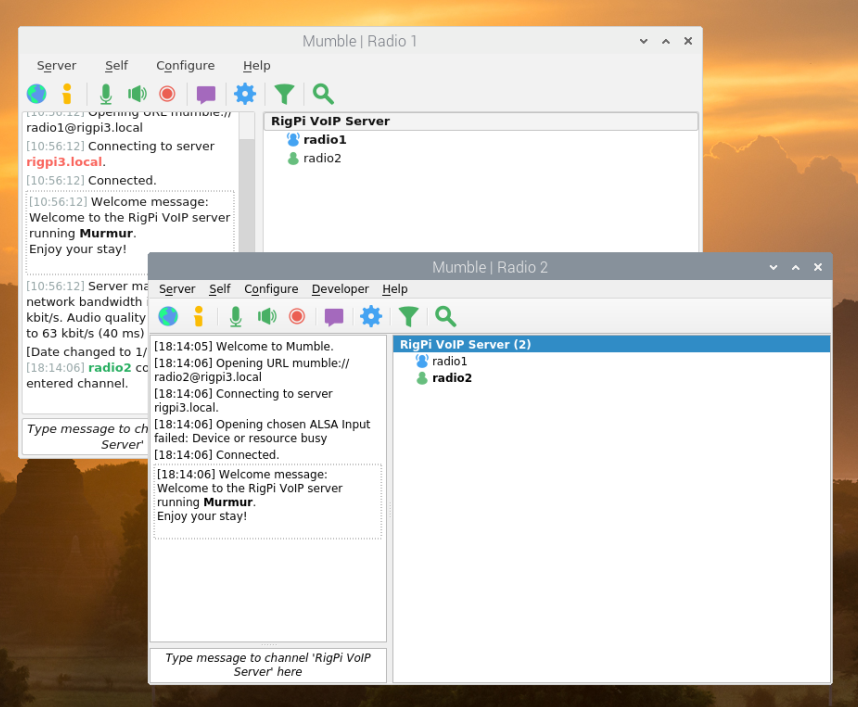The image size is (858, 707).
Task: Open the Configure menu in Radio 1
Action: [x=185, y=66]
